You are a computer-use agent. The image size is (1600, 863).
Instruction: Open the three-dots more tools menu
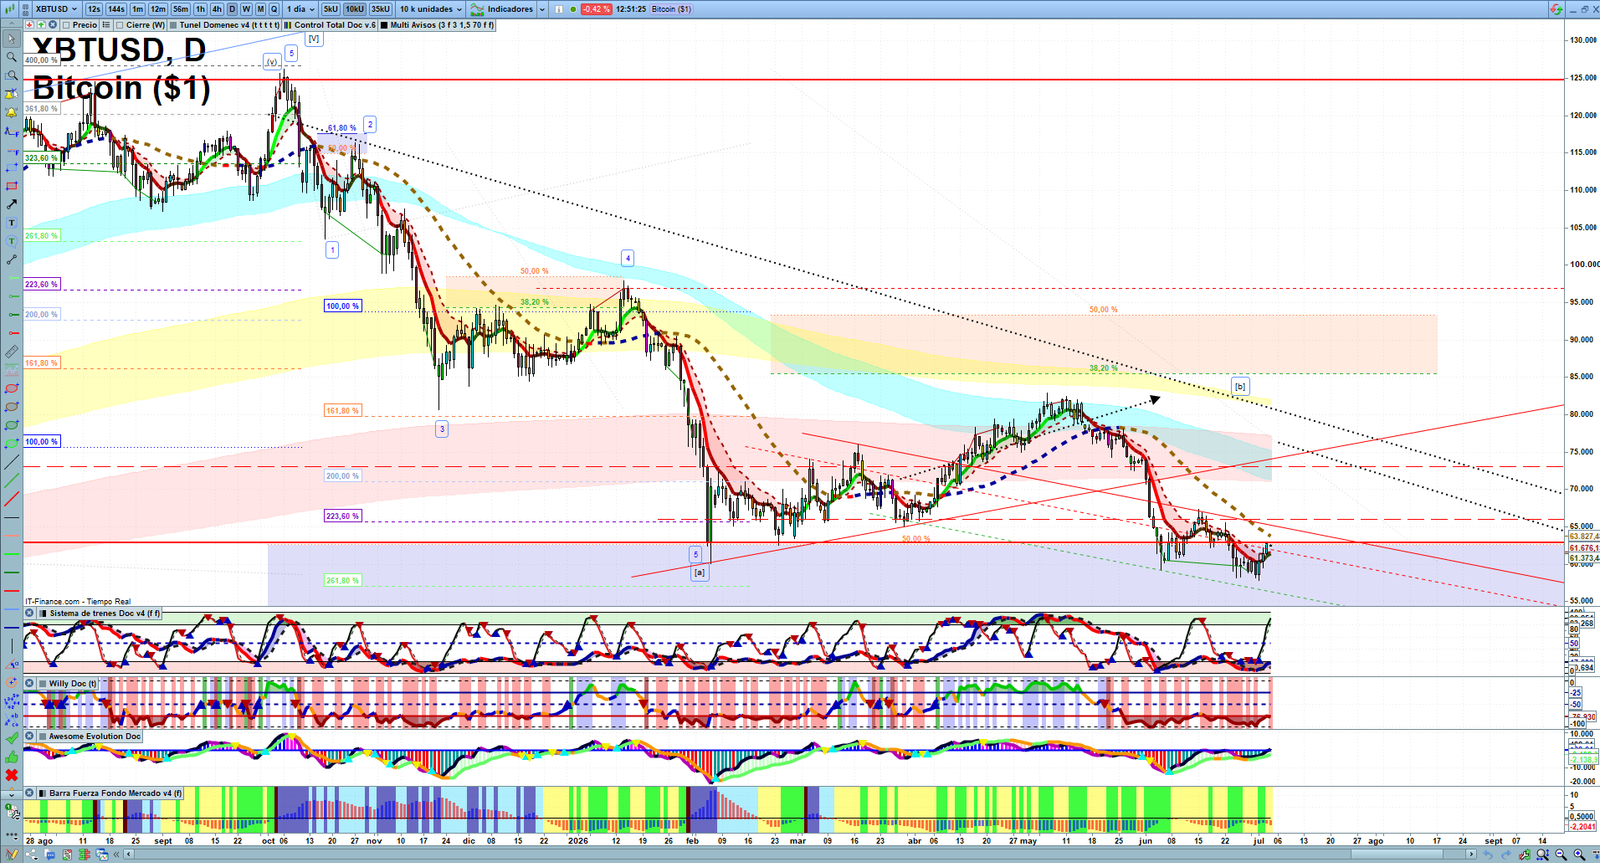pos(12,836)
